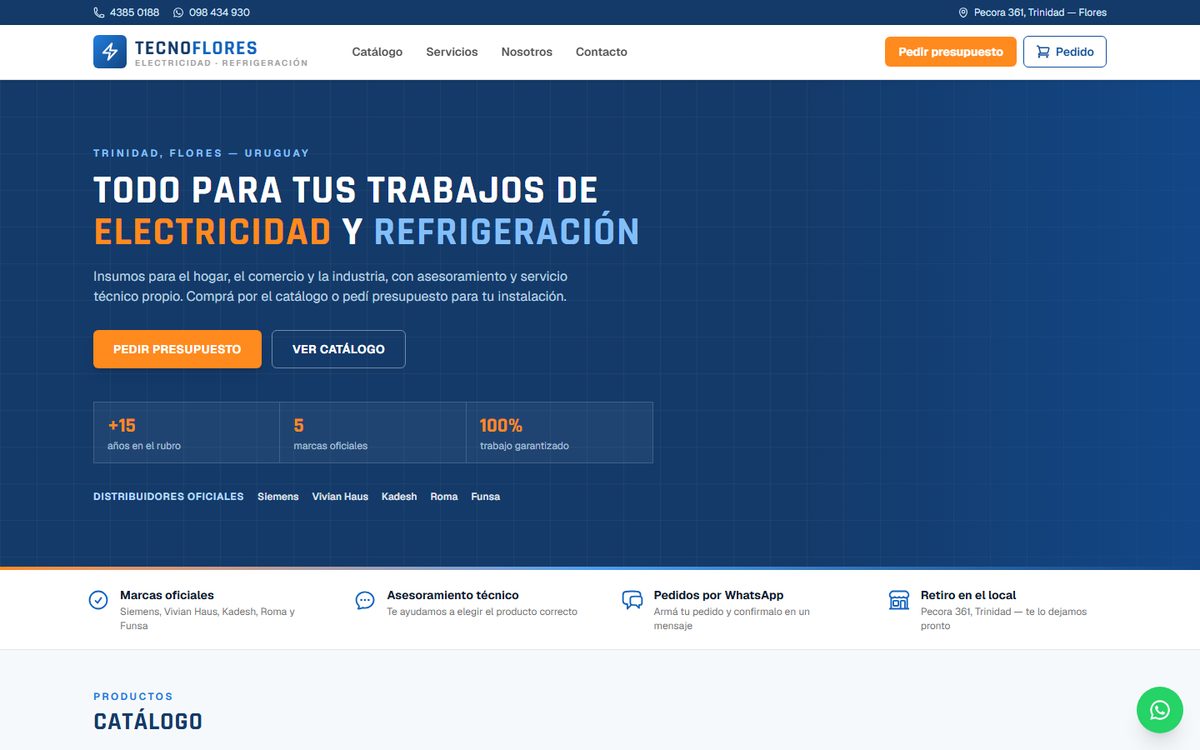Click the checkmark icon for Marcas oficiales
The width and height of the screenshot is (1200, 750).
coord(99,600)
